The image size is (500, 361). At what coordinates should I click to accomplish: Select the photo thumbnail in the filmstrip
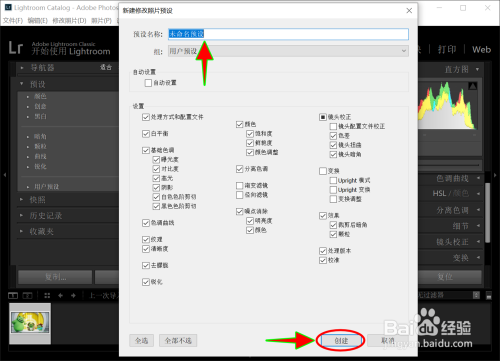30,323
